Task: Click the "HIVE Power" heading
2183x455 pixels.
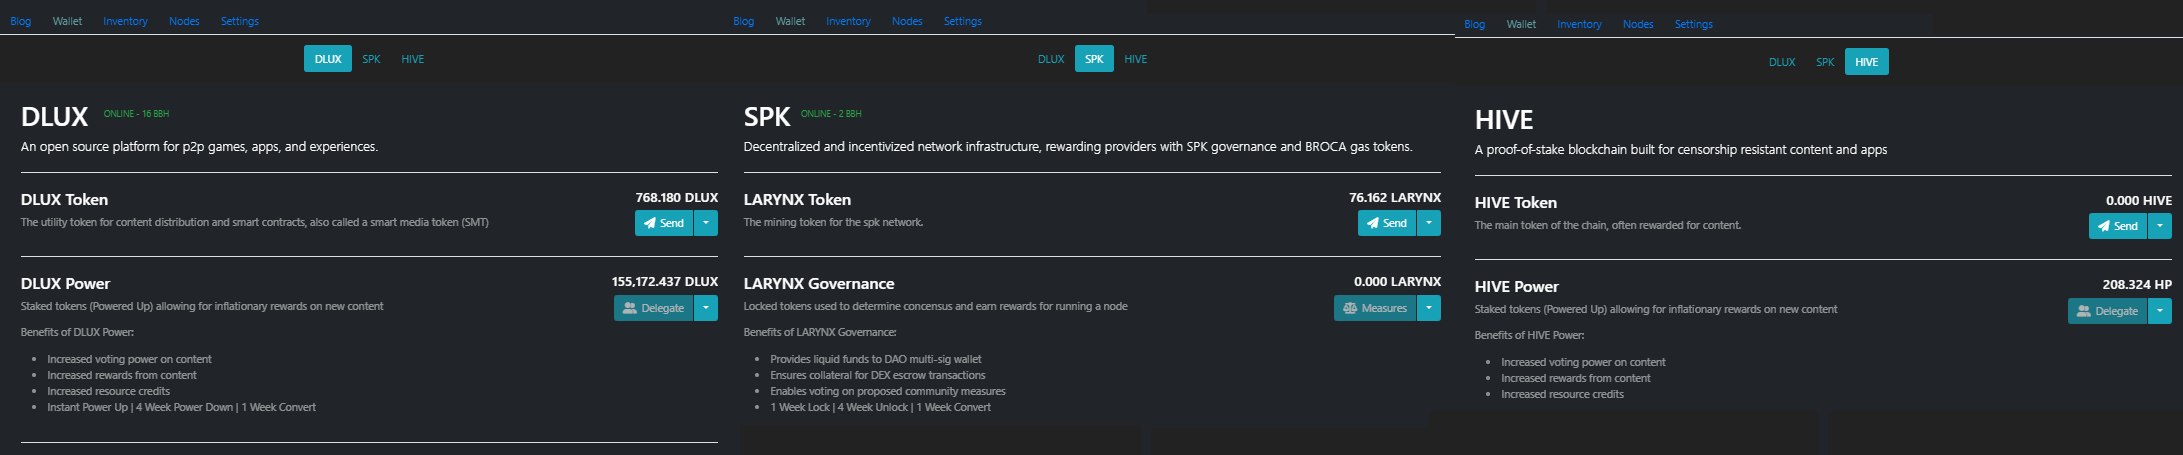Action: (x=1516, y=287)
